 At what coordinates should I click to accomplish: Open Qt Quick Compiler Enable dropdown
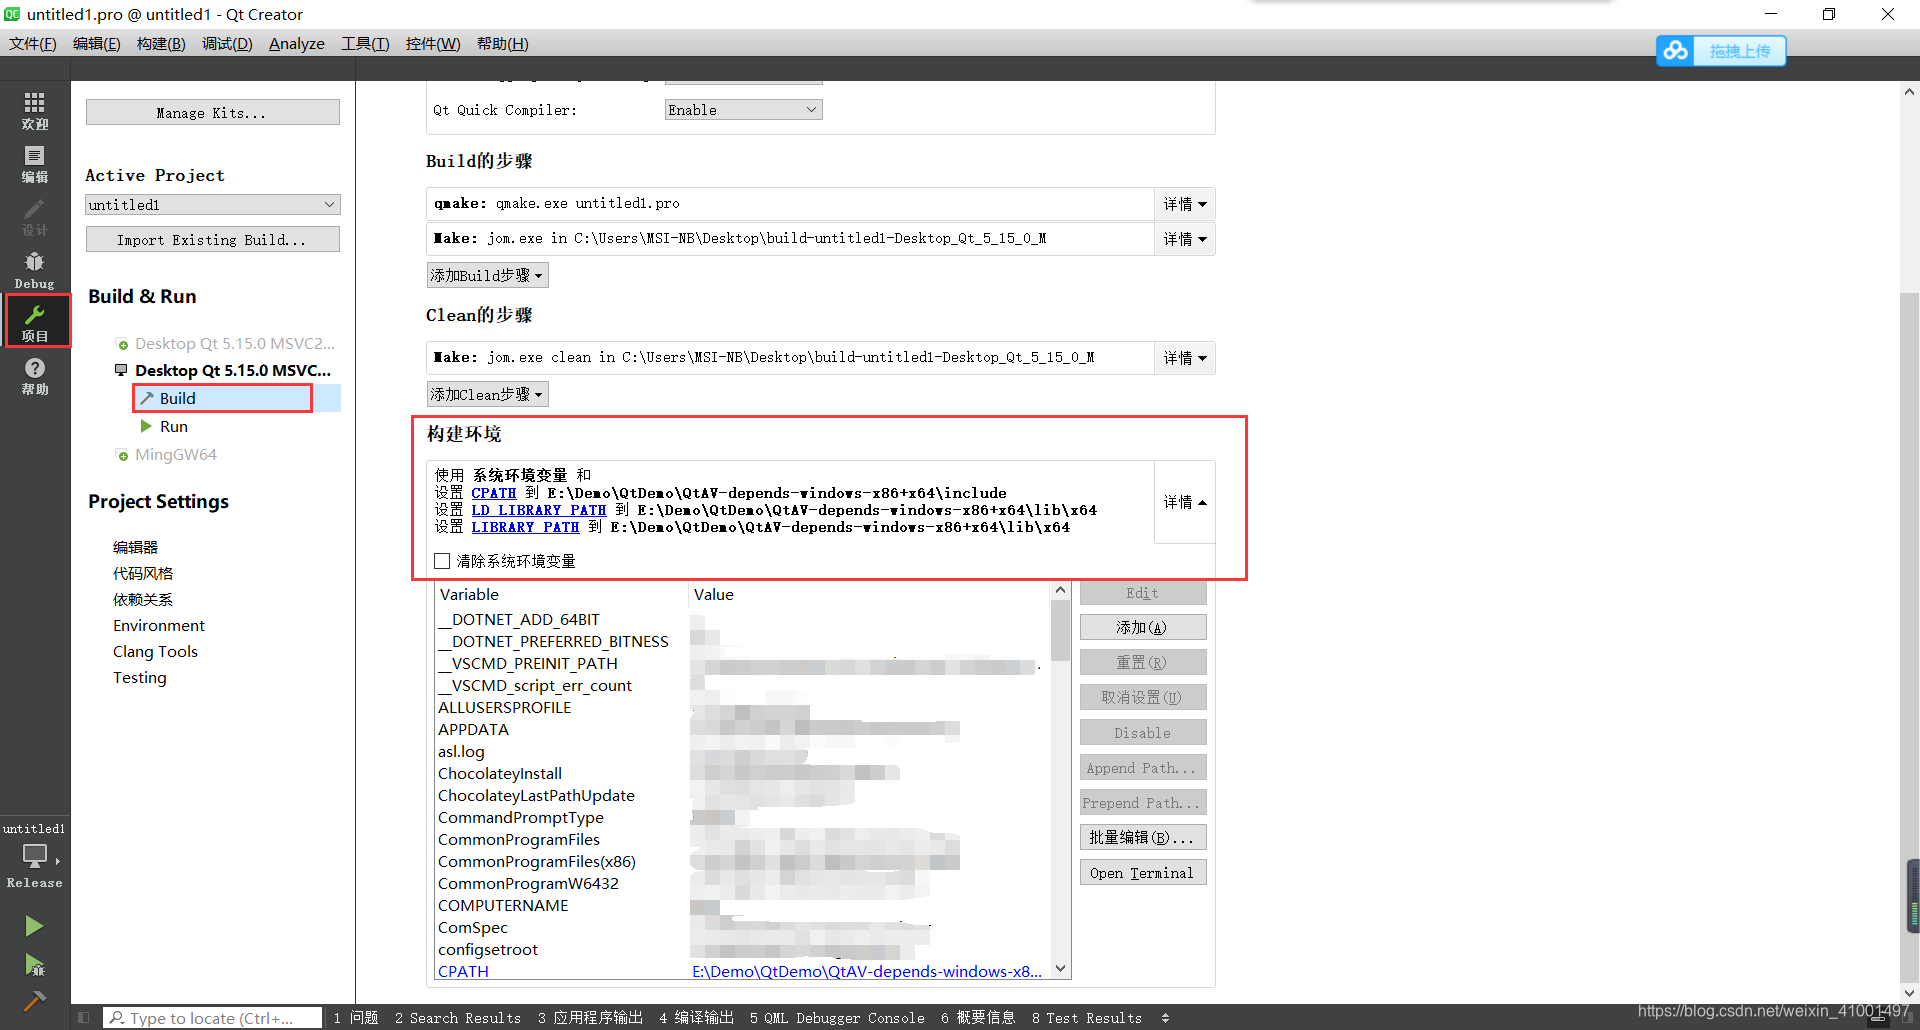click(743, 110)
